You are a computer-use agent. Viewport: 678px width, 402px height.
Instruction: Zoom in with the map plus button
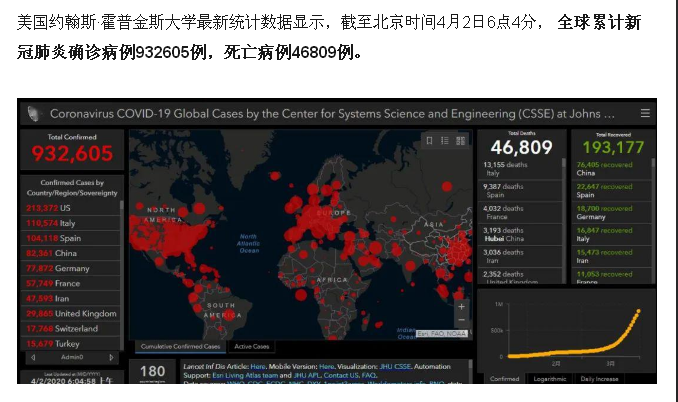pos(461,306)
